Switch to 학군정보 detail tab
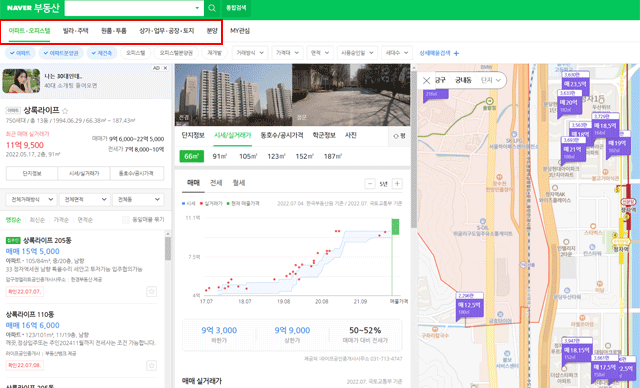640x388 pixels. click(x=324, y=135)
